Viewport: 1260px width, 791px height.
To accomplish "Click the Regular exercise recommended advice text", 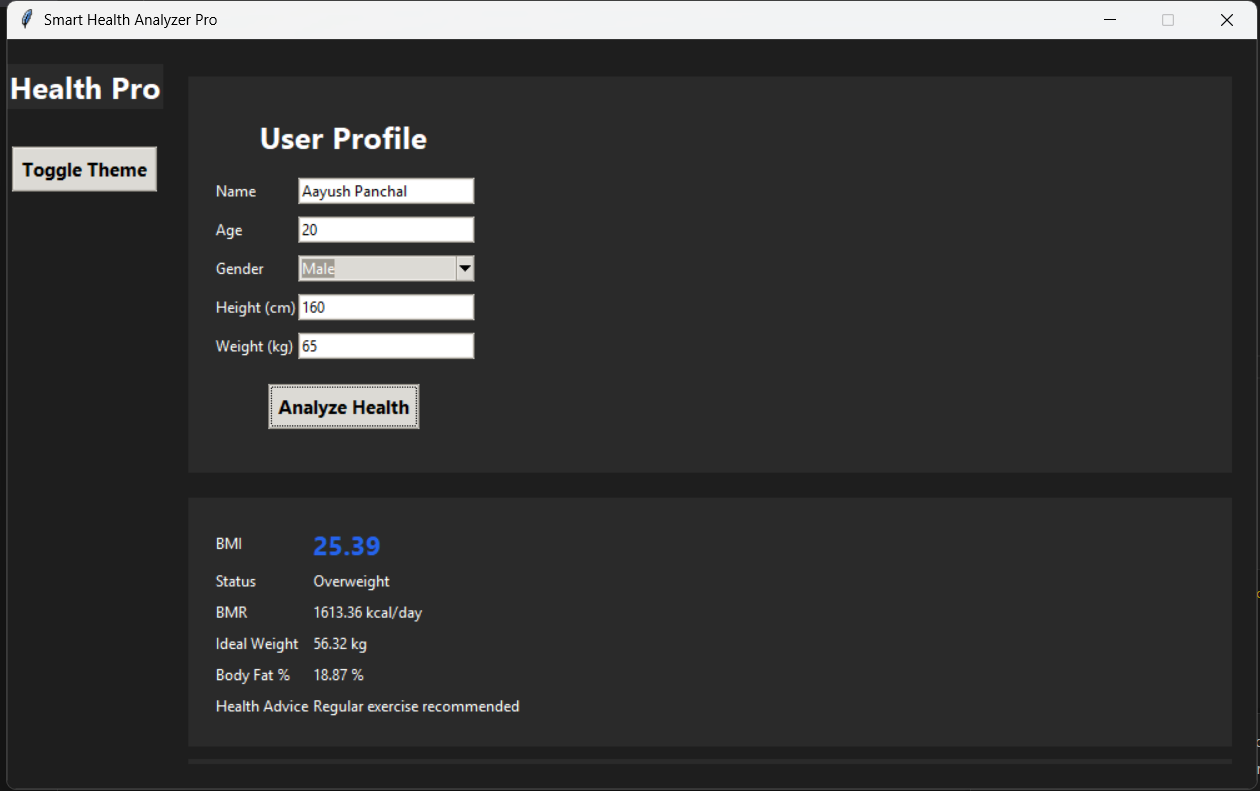I will click(416, 706).
